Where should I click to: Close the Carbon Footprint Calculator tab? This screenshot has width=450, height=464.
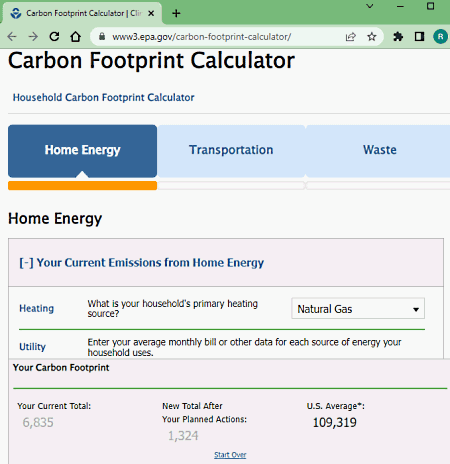click(x=151, y=13)
